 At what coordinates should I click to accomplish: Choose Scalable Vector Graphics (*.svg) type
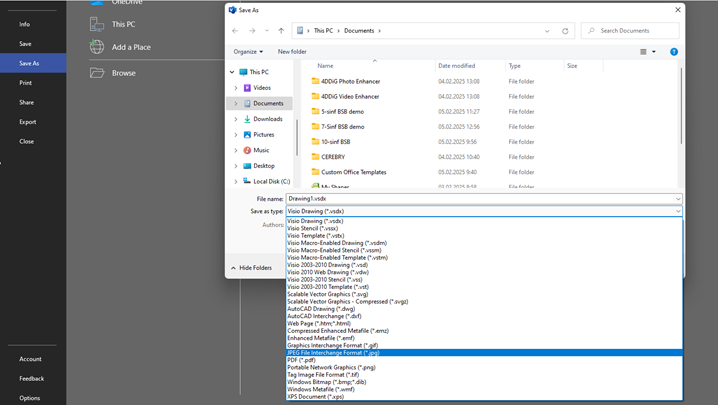(484, 294)
